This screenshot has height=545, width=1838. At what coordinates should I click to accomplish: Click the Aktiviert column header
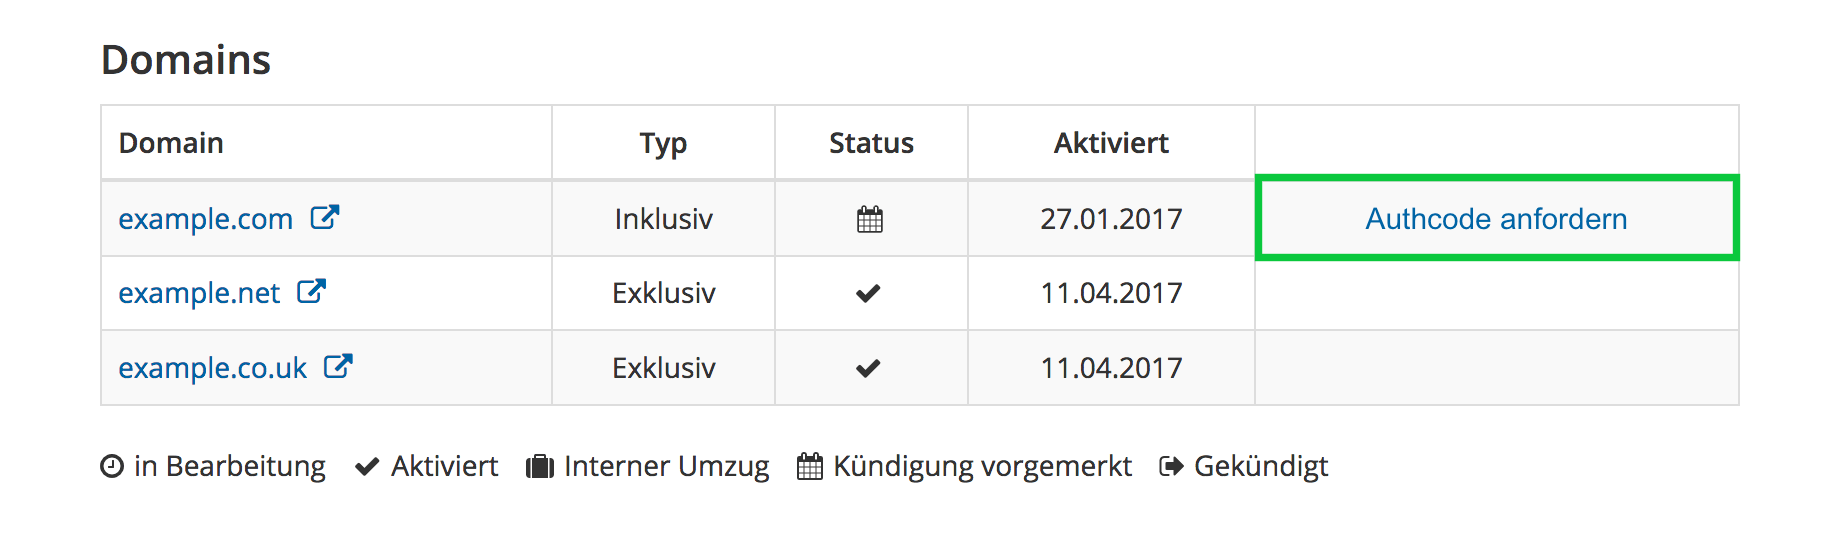tap(1111, 143)
